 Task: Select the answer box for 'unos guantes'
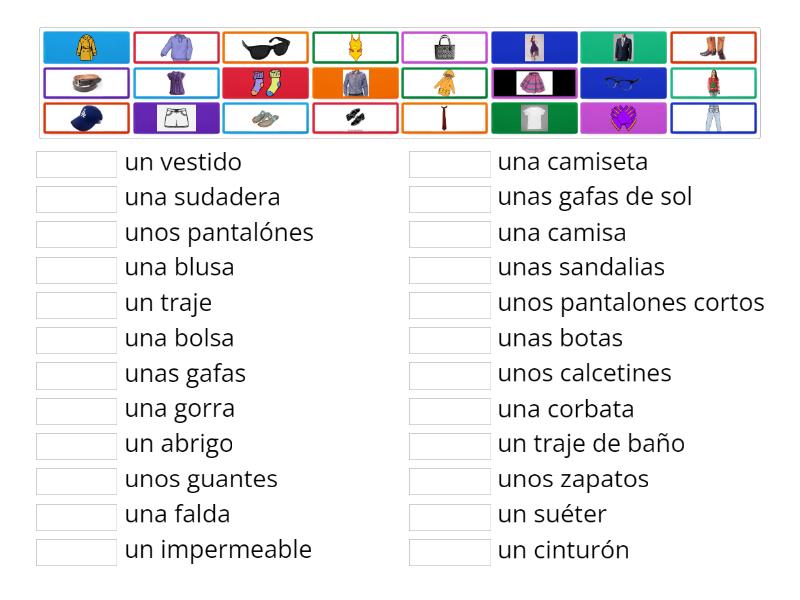75,478
